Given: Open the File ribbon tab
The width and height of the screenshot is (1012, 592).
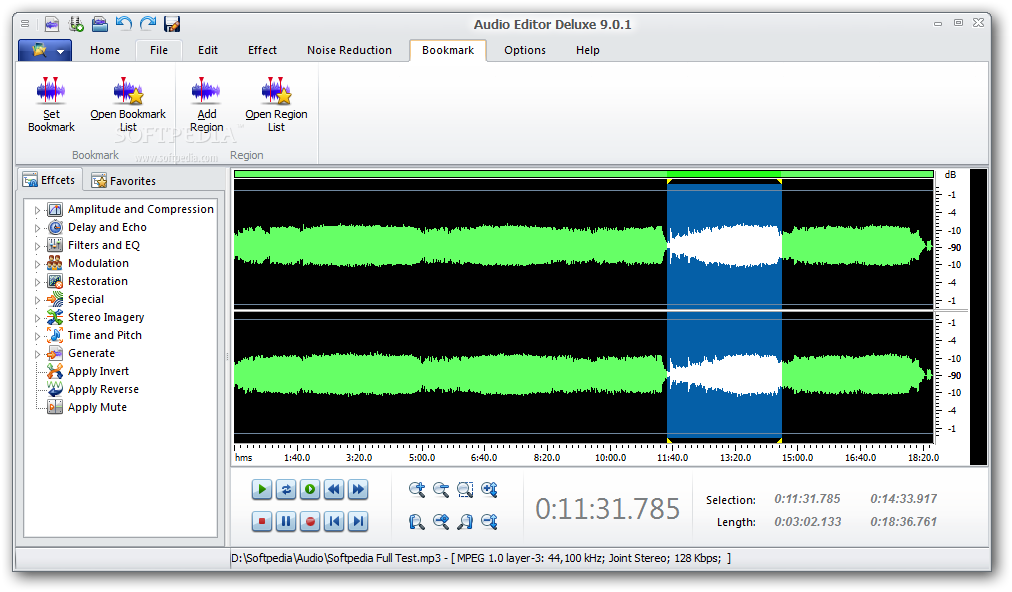Looking at the screenshot, I should tap(159, 50).
